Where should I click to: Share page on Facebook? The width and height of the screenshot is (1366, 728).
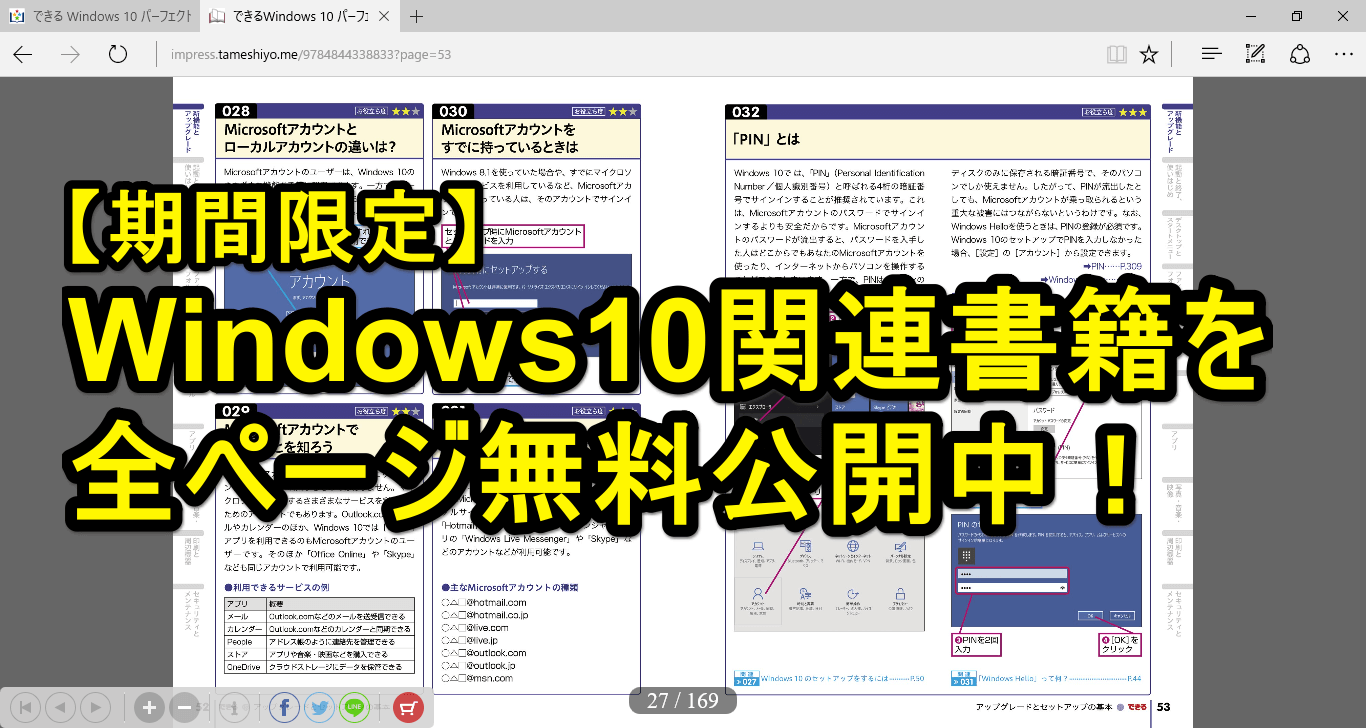(x=284, y=708)
